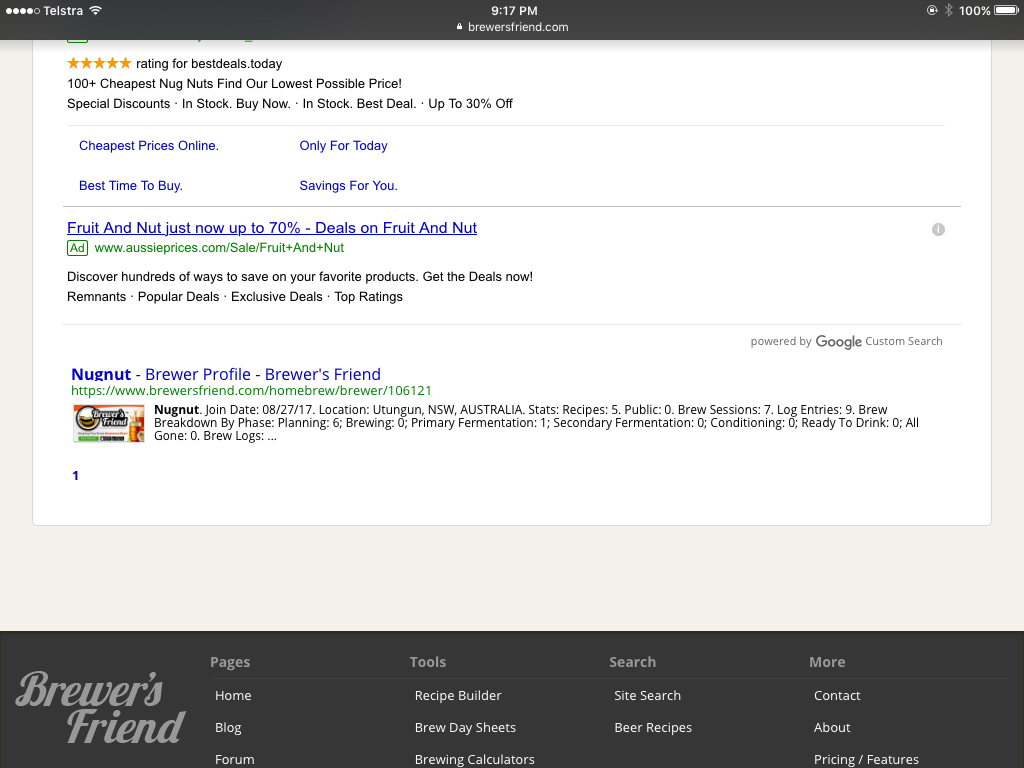Screen dimensions: 1024x768
Task: Tap the Search footer heading
Action: 632,662
